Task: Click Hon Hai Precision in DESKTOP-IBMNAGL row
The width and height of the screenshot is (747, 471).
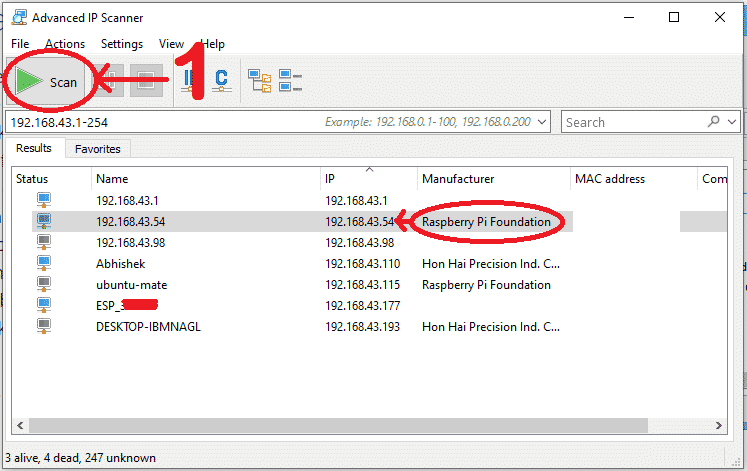Action: [491, 327]
